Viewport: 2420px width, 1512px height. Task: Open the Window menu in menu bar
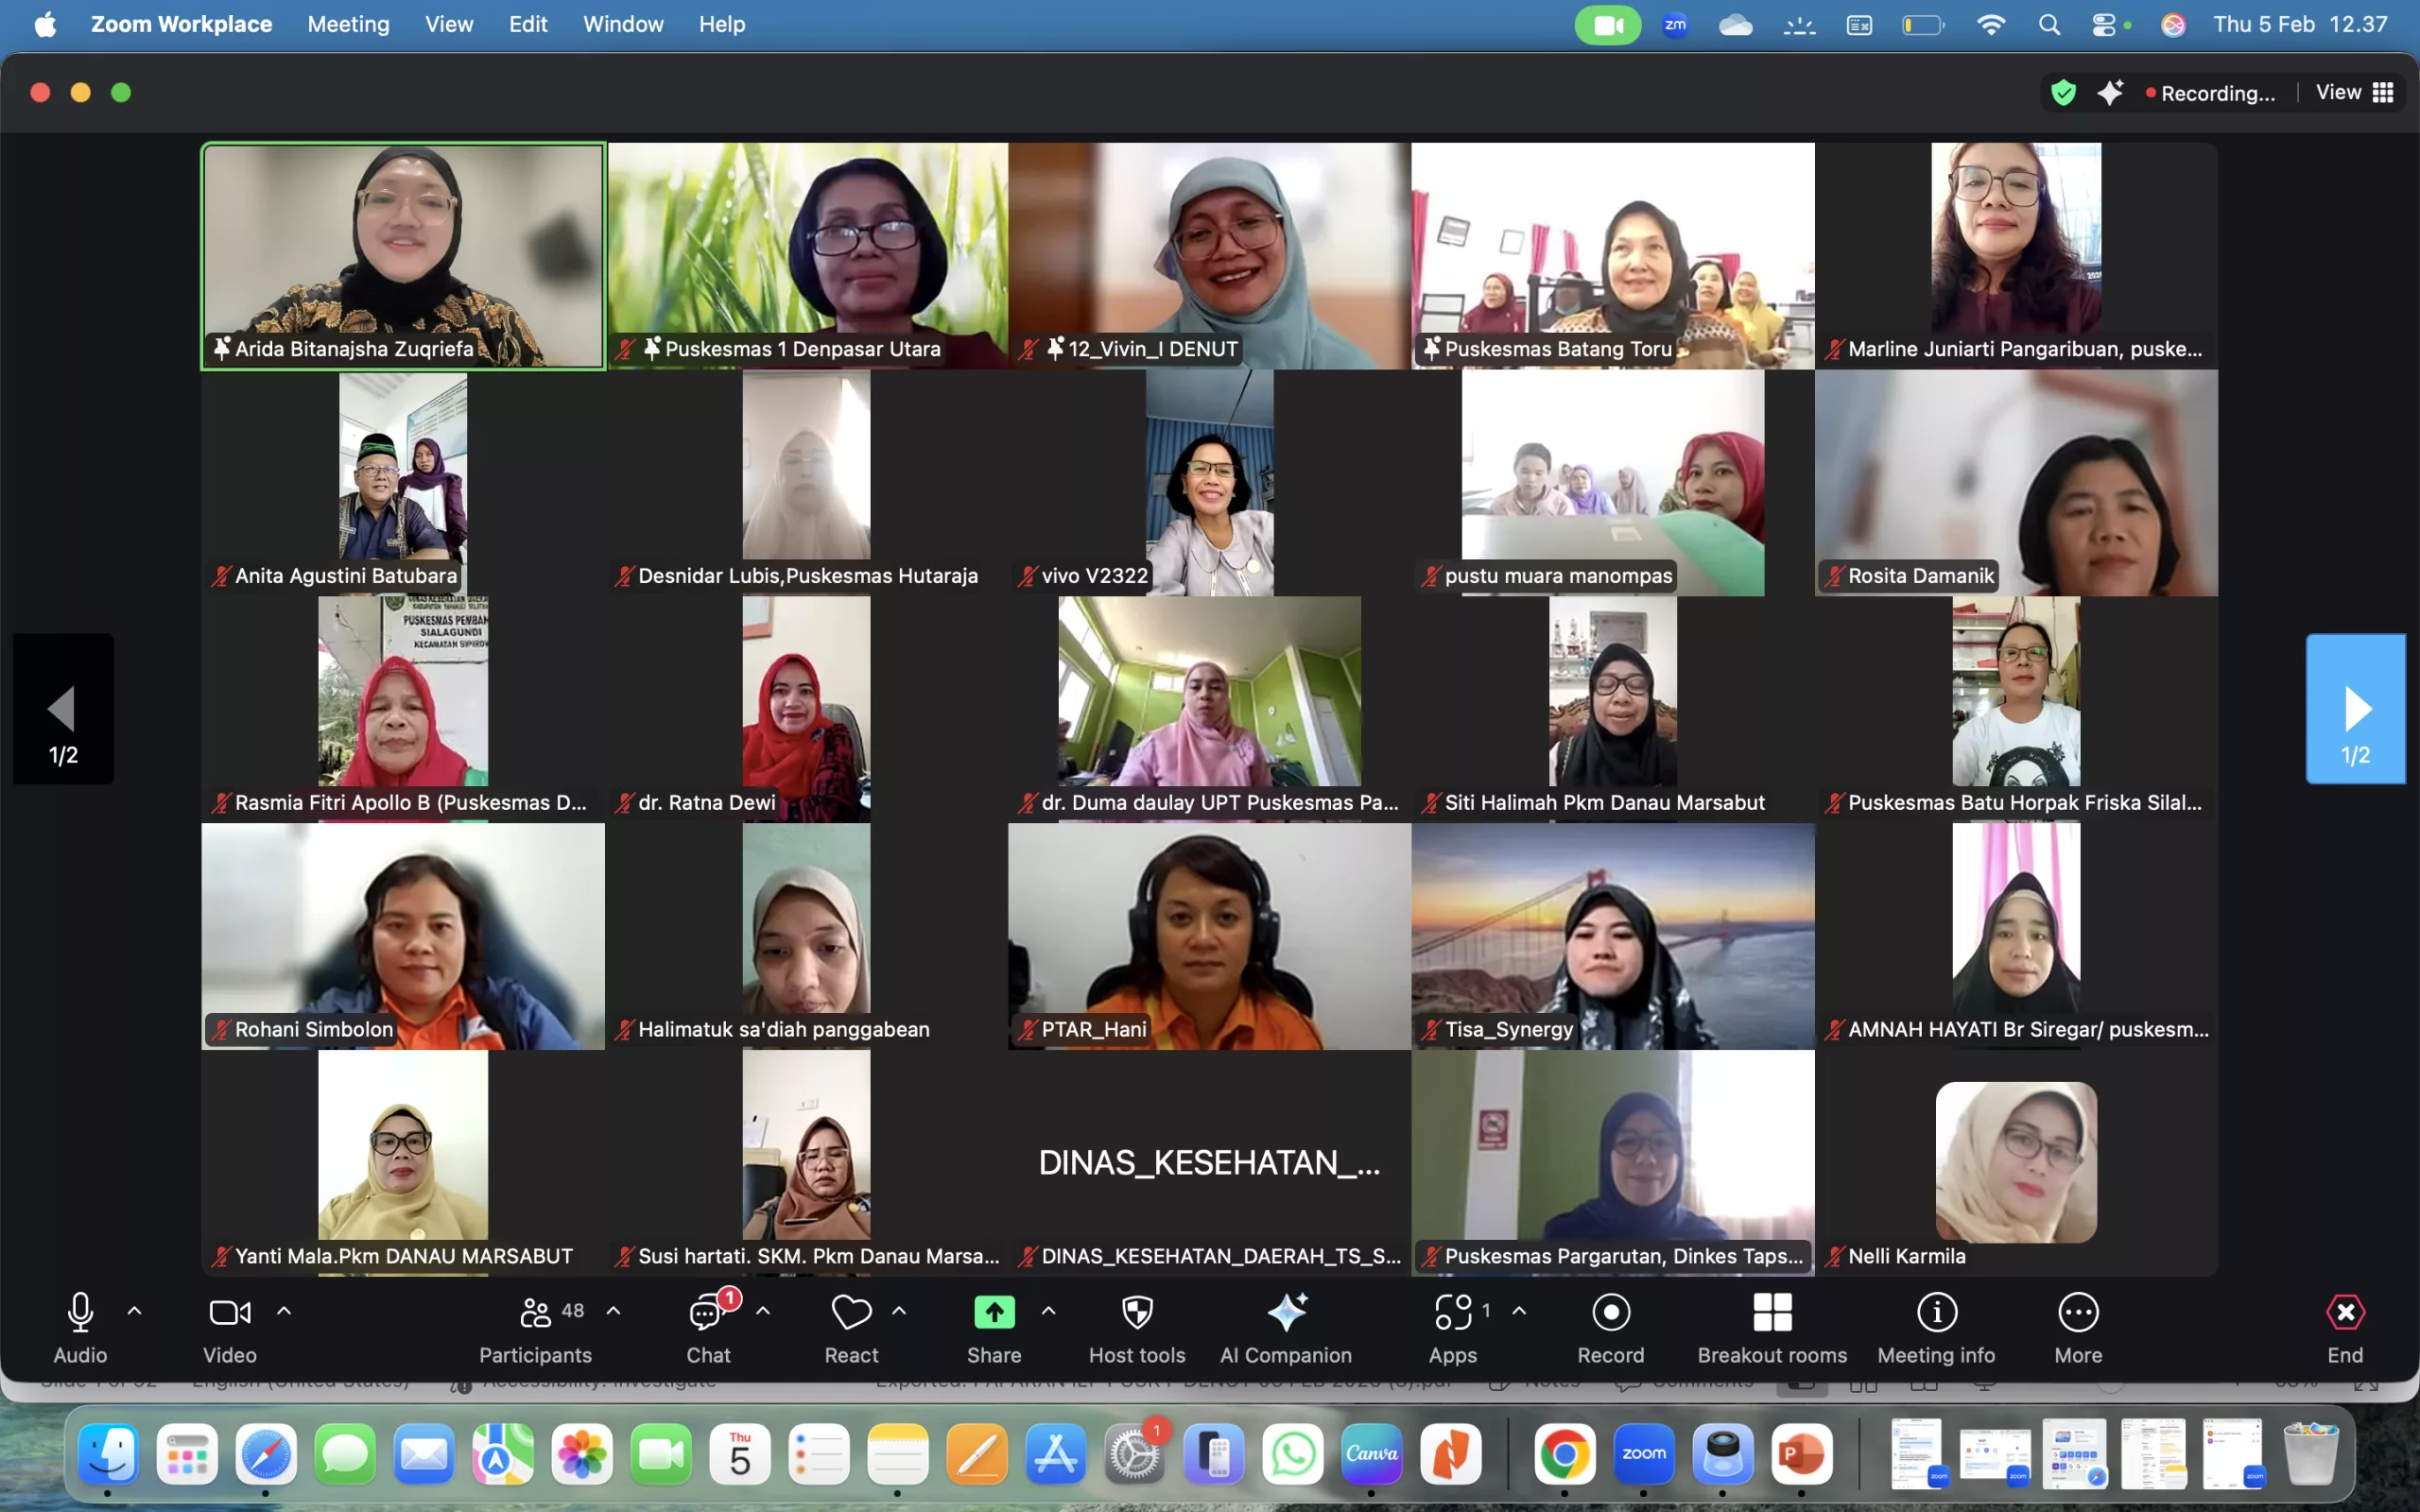point(622,24)
